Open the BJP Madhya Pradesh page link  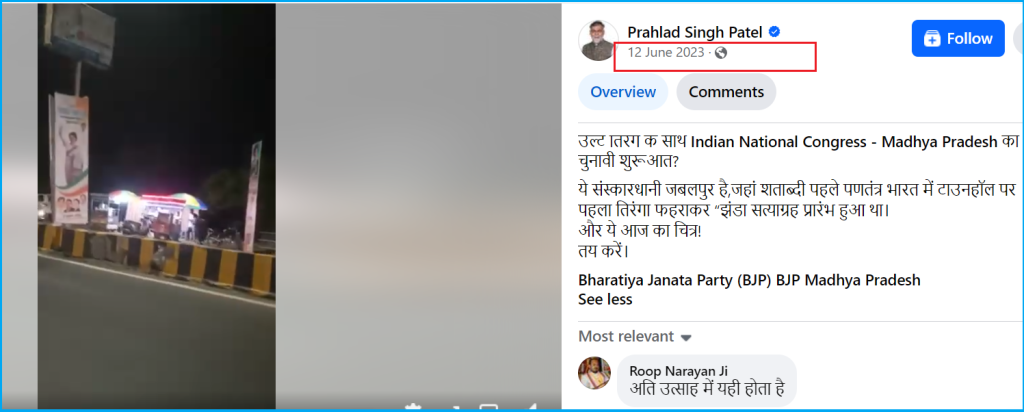tap(848, 281)
